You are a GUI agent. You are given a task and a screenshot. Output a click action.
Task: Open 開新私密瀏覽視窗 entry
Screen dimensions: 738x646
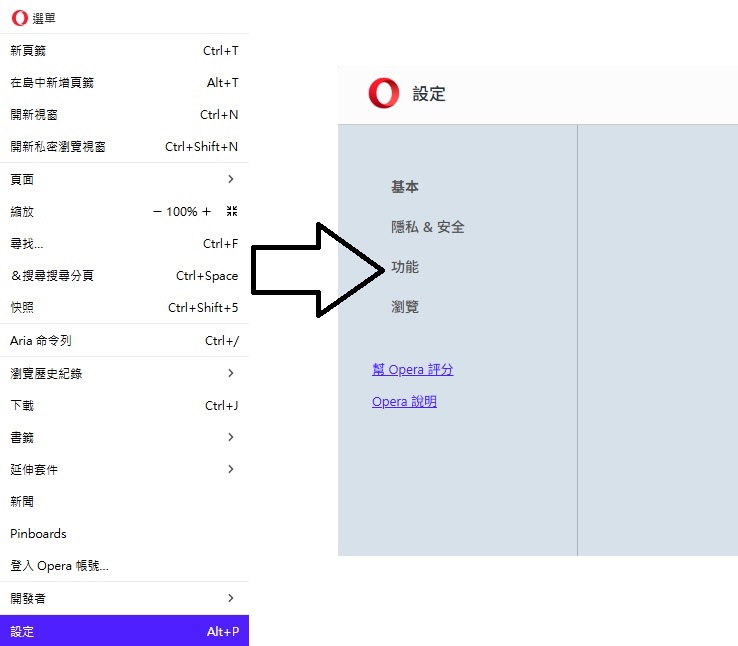(124, 146)
